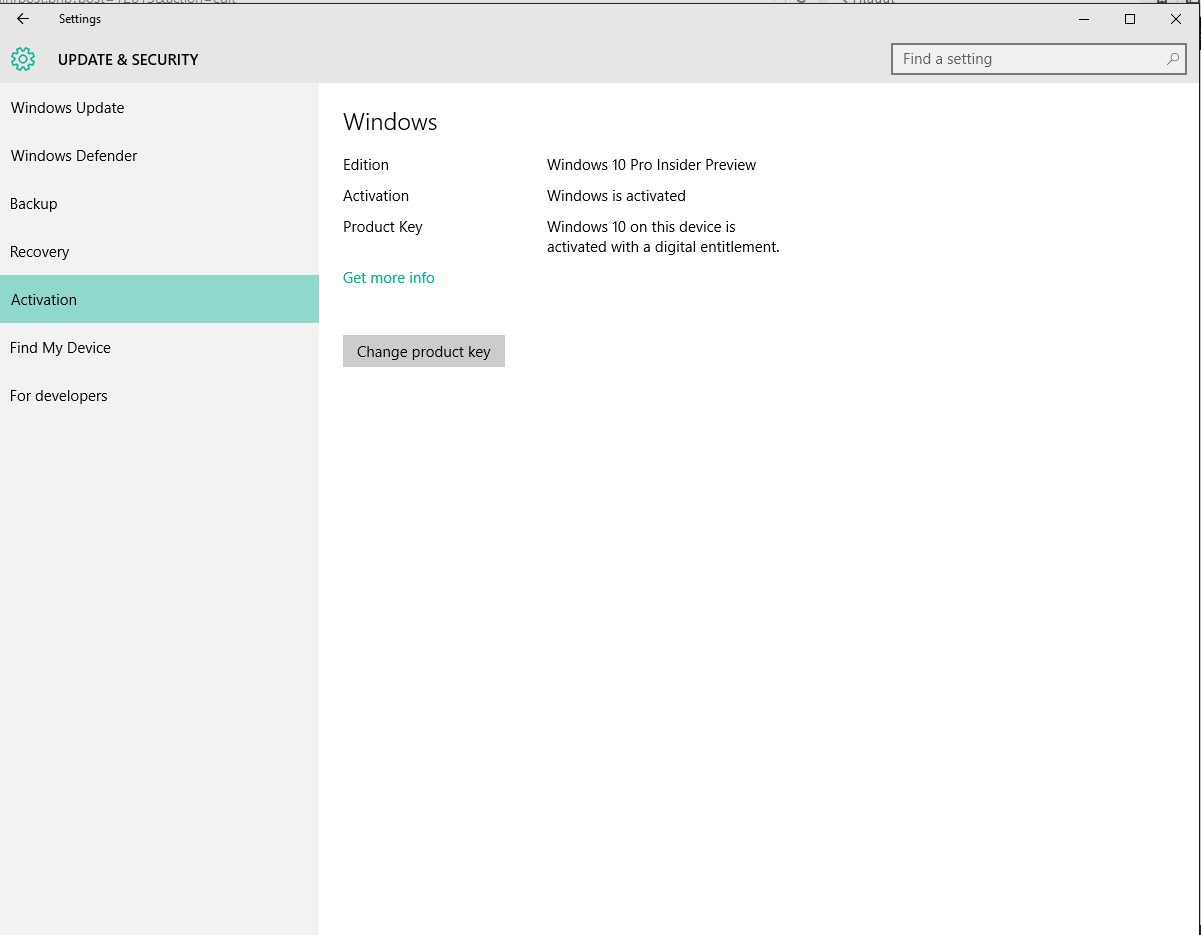The width and height of the screenshot is (1201, 935).
Task: Click the Windows heading
Action: 390,122
